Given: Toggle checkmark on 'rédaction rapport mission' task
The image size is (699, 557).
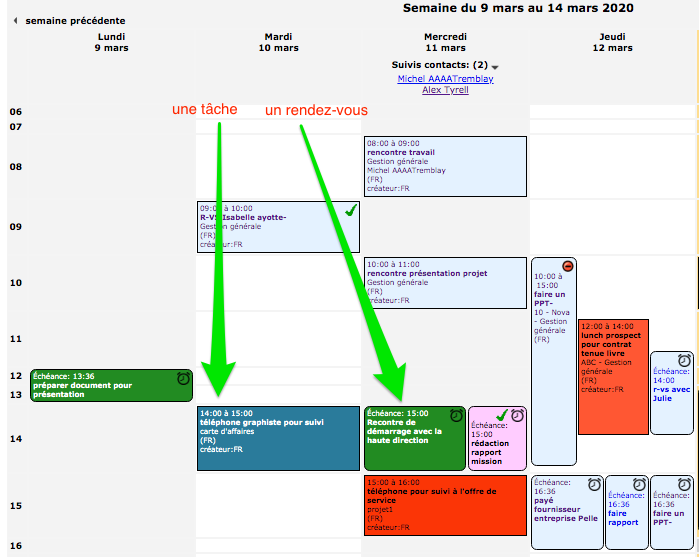Looking at the screenshot, I should click(501, 415).
